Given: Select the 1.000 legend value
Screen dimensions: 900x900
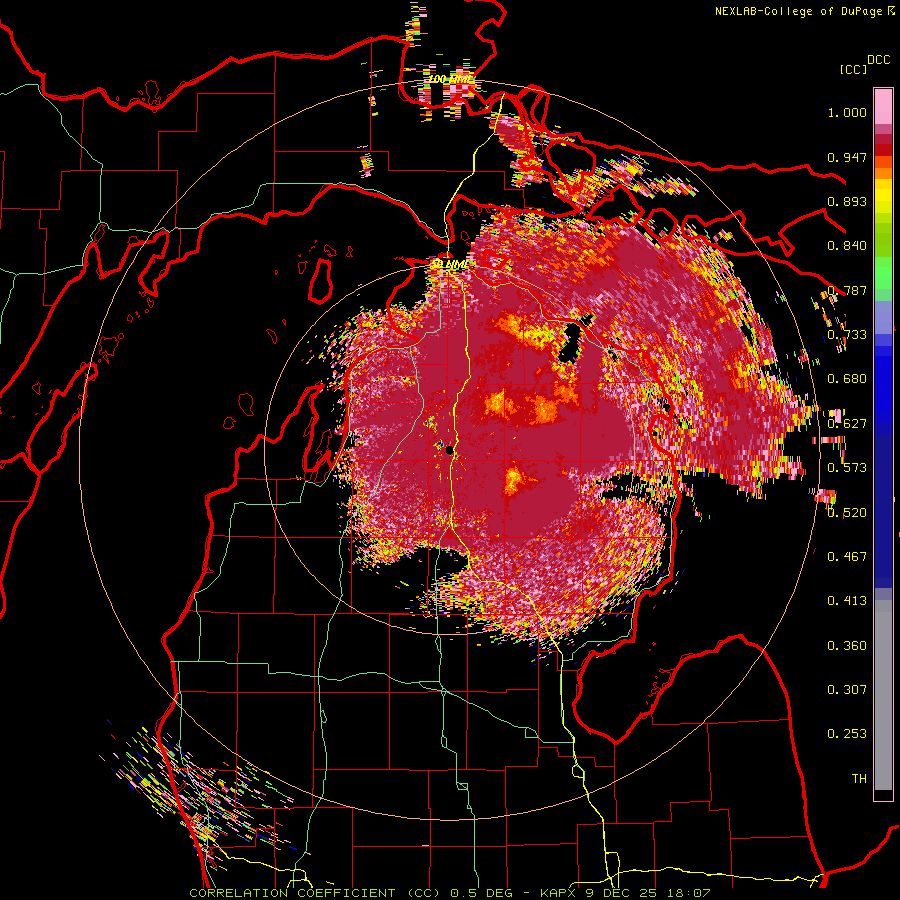Looking at the screenshot, I should pyautogui.click(x=847, y=112).
